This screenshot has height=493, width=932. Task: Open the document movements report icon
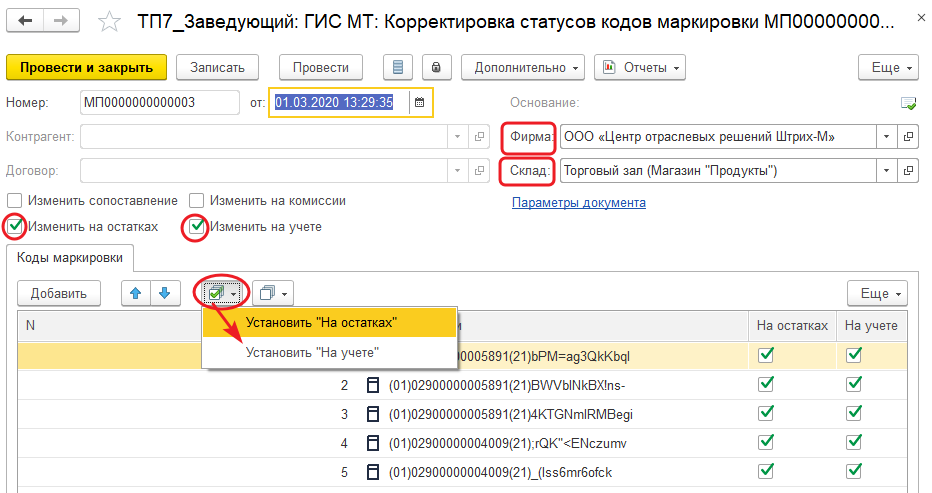[399, 67]
